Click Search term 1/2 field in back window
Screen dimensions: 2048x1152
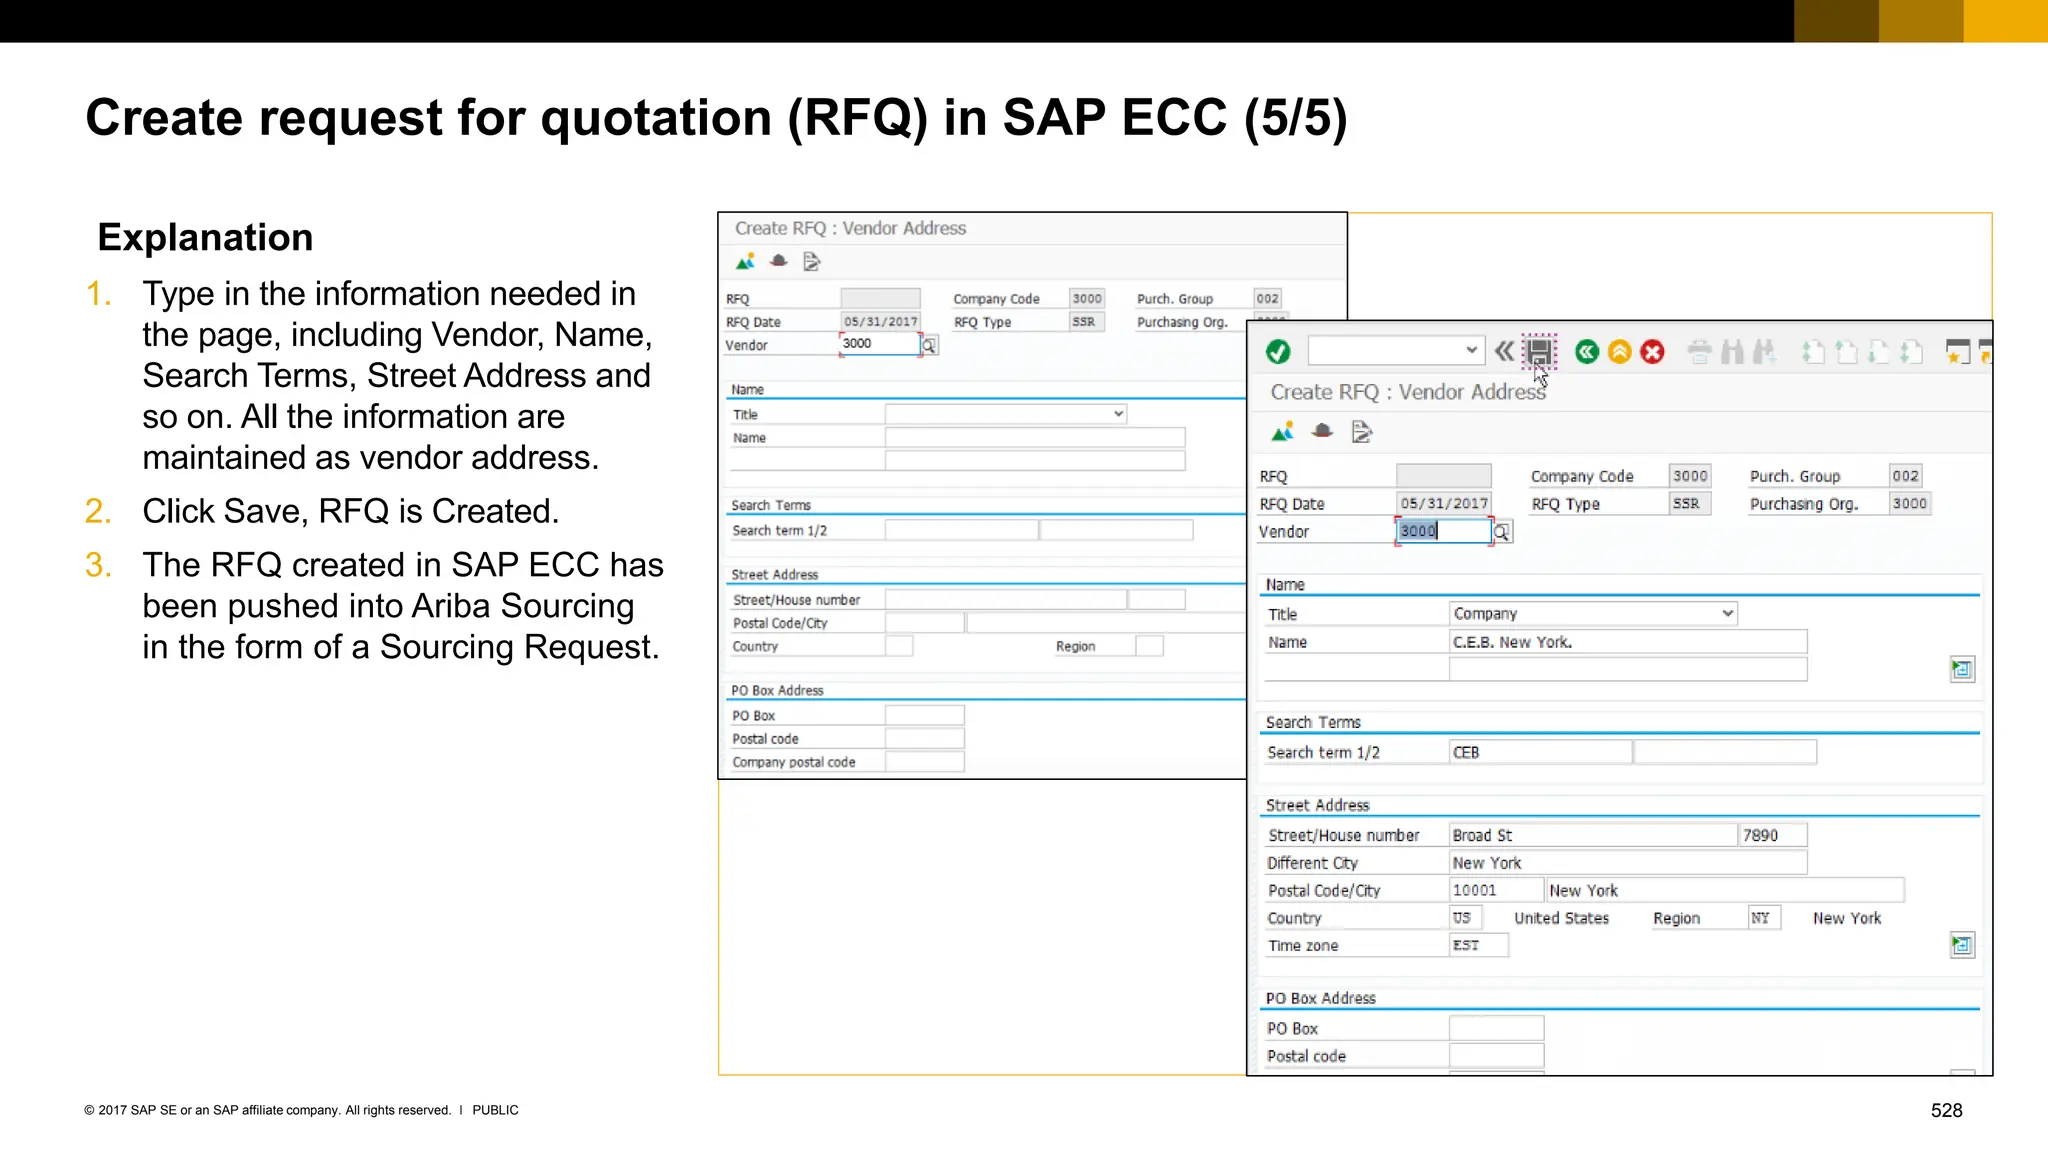[x=962, y=530]
